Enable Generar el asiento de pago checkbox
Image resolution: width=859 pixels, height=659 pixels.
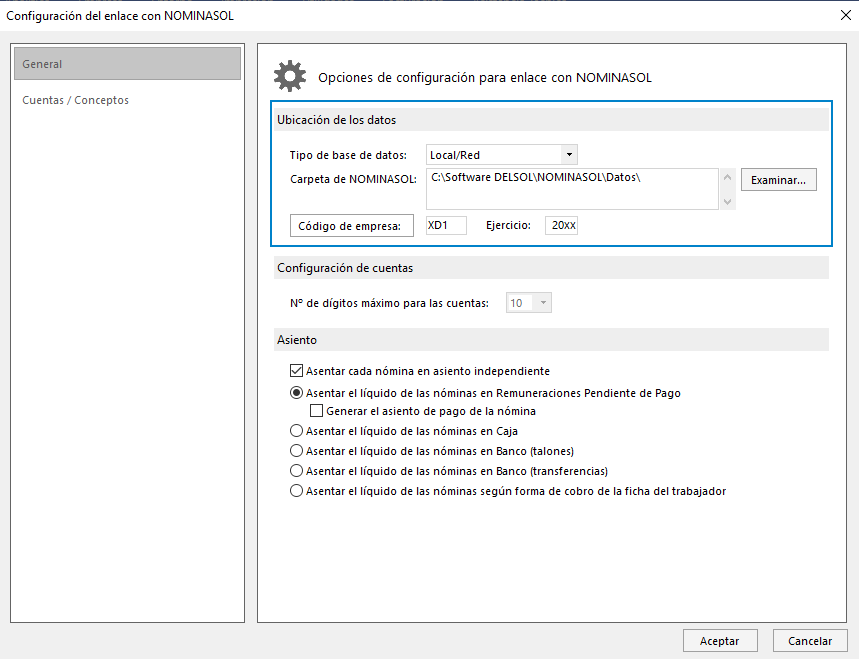(316, 411)
